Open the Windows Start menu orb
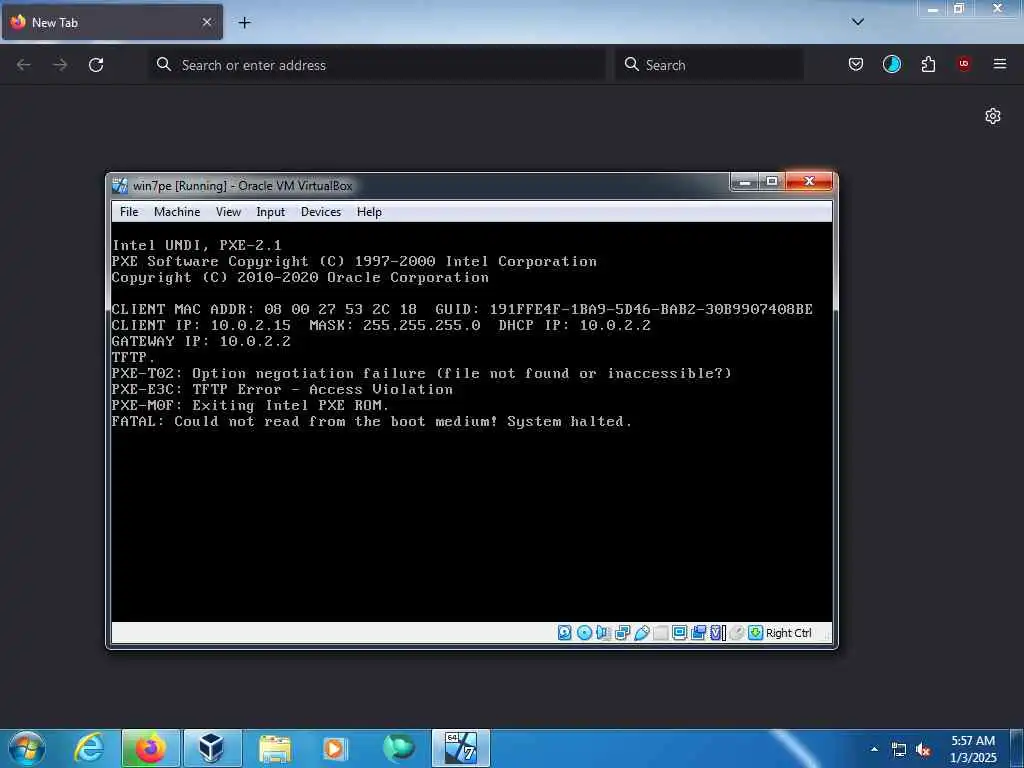Image resolution: width=1024 pixels, height=768 pixels. click(x=27, y=748)
